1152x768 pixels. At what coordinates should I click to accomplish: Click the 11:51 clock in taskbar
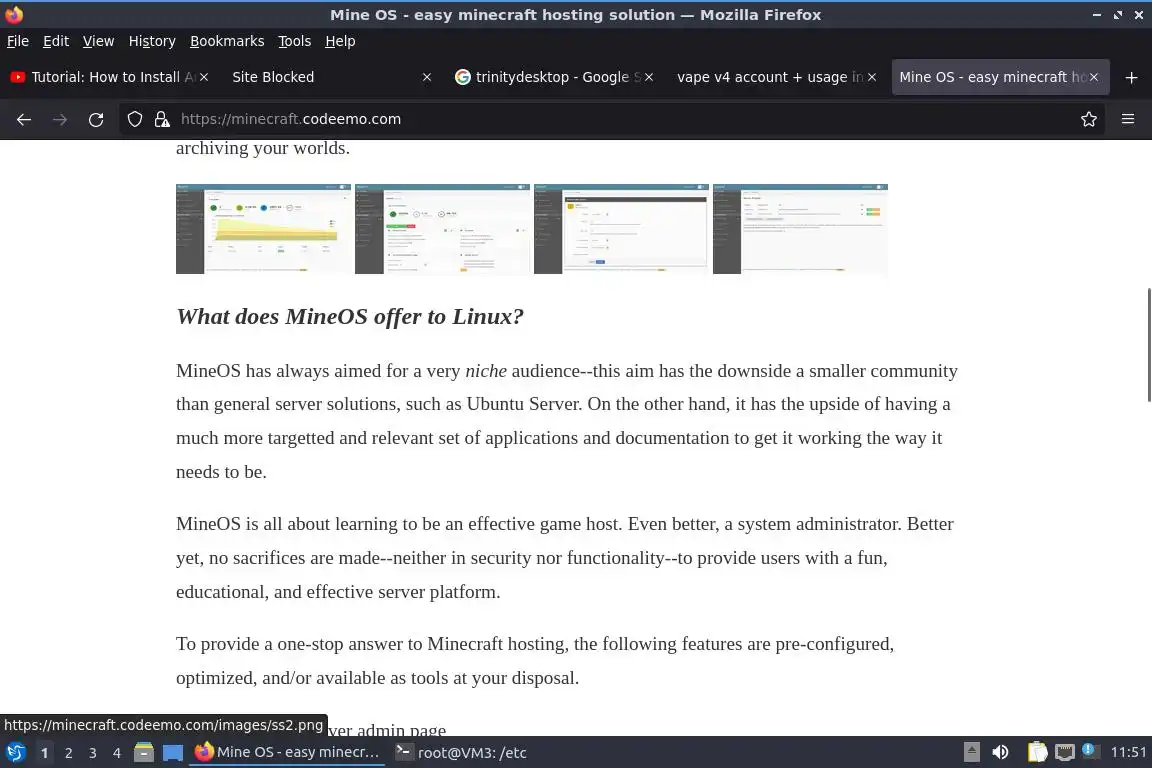(x=1128, y=753)
